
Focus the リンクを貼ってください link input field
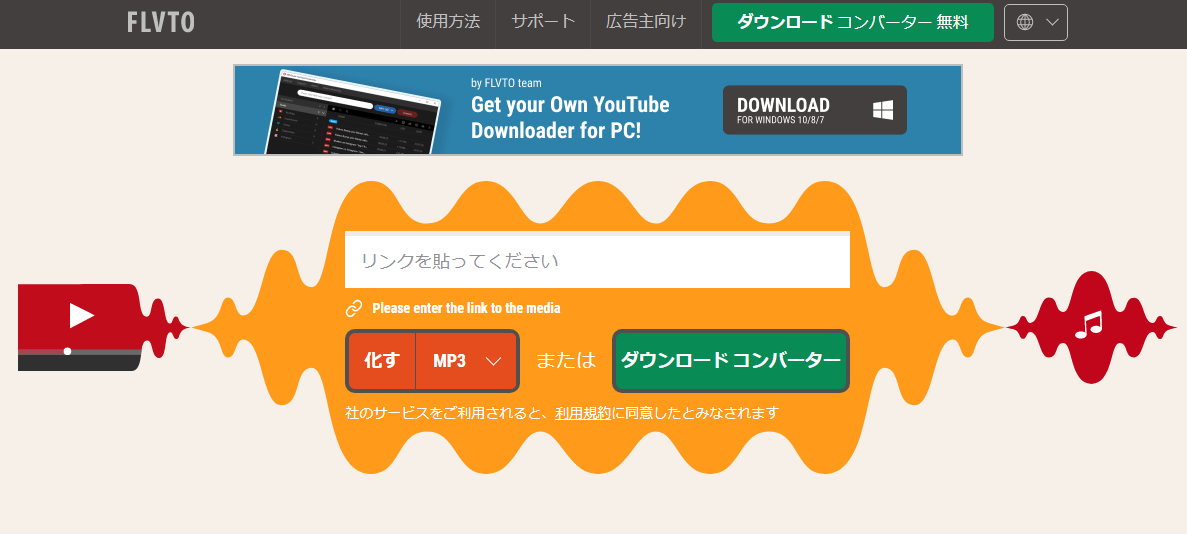click(597, 261)
